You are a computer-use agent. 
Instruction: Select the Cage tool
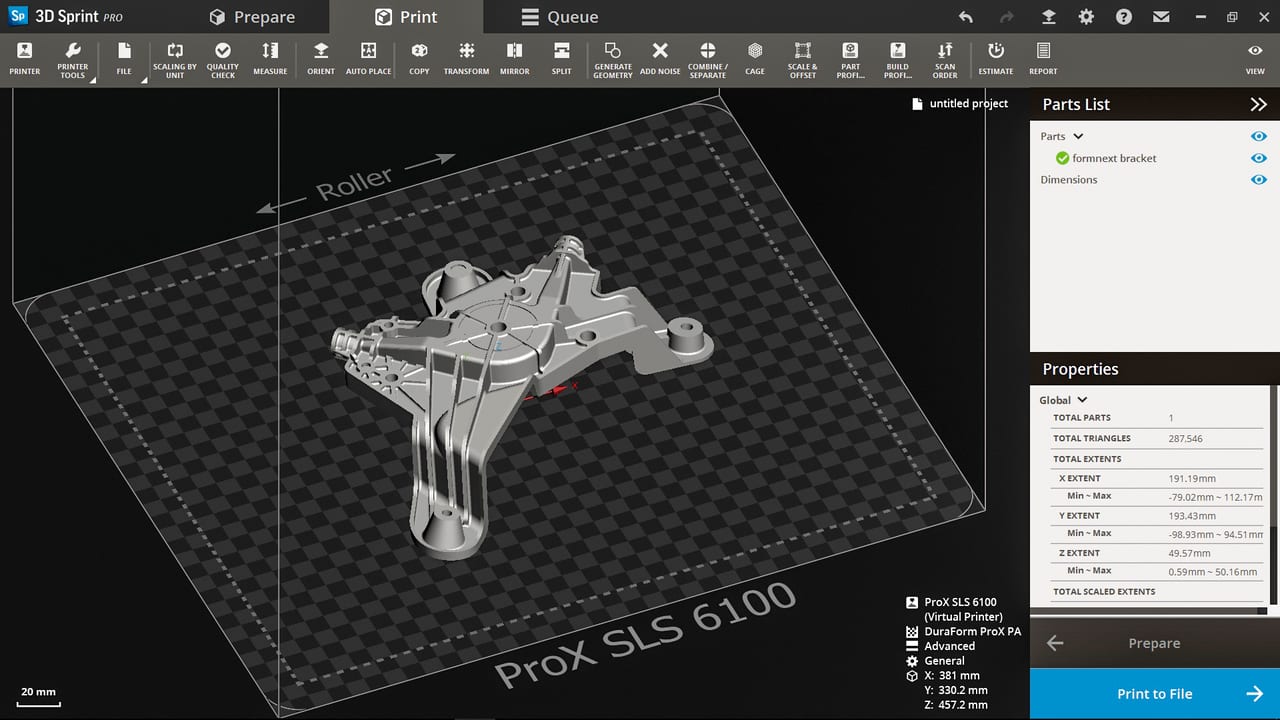(755, 58)
